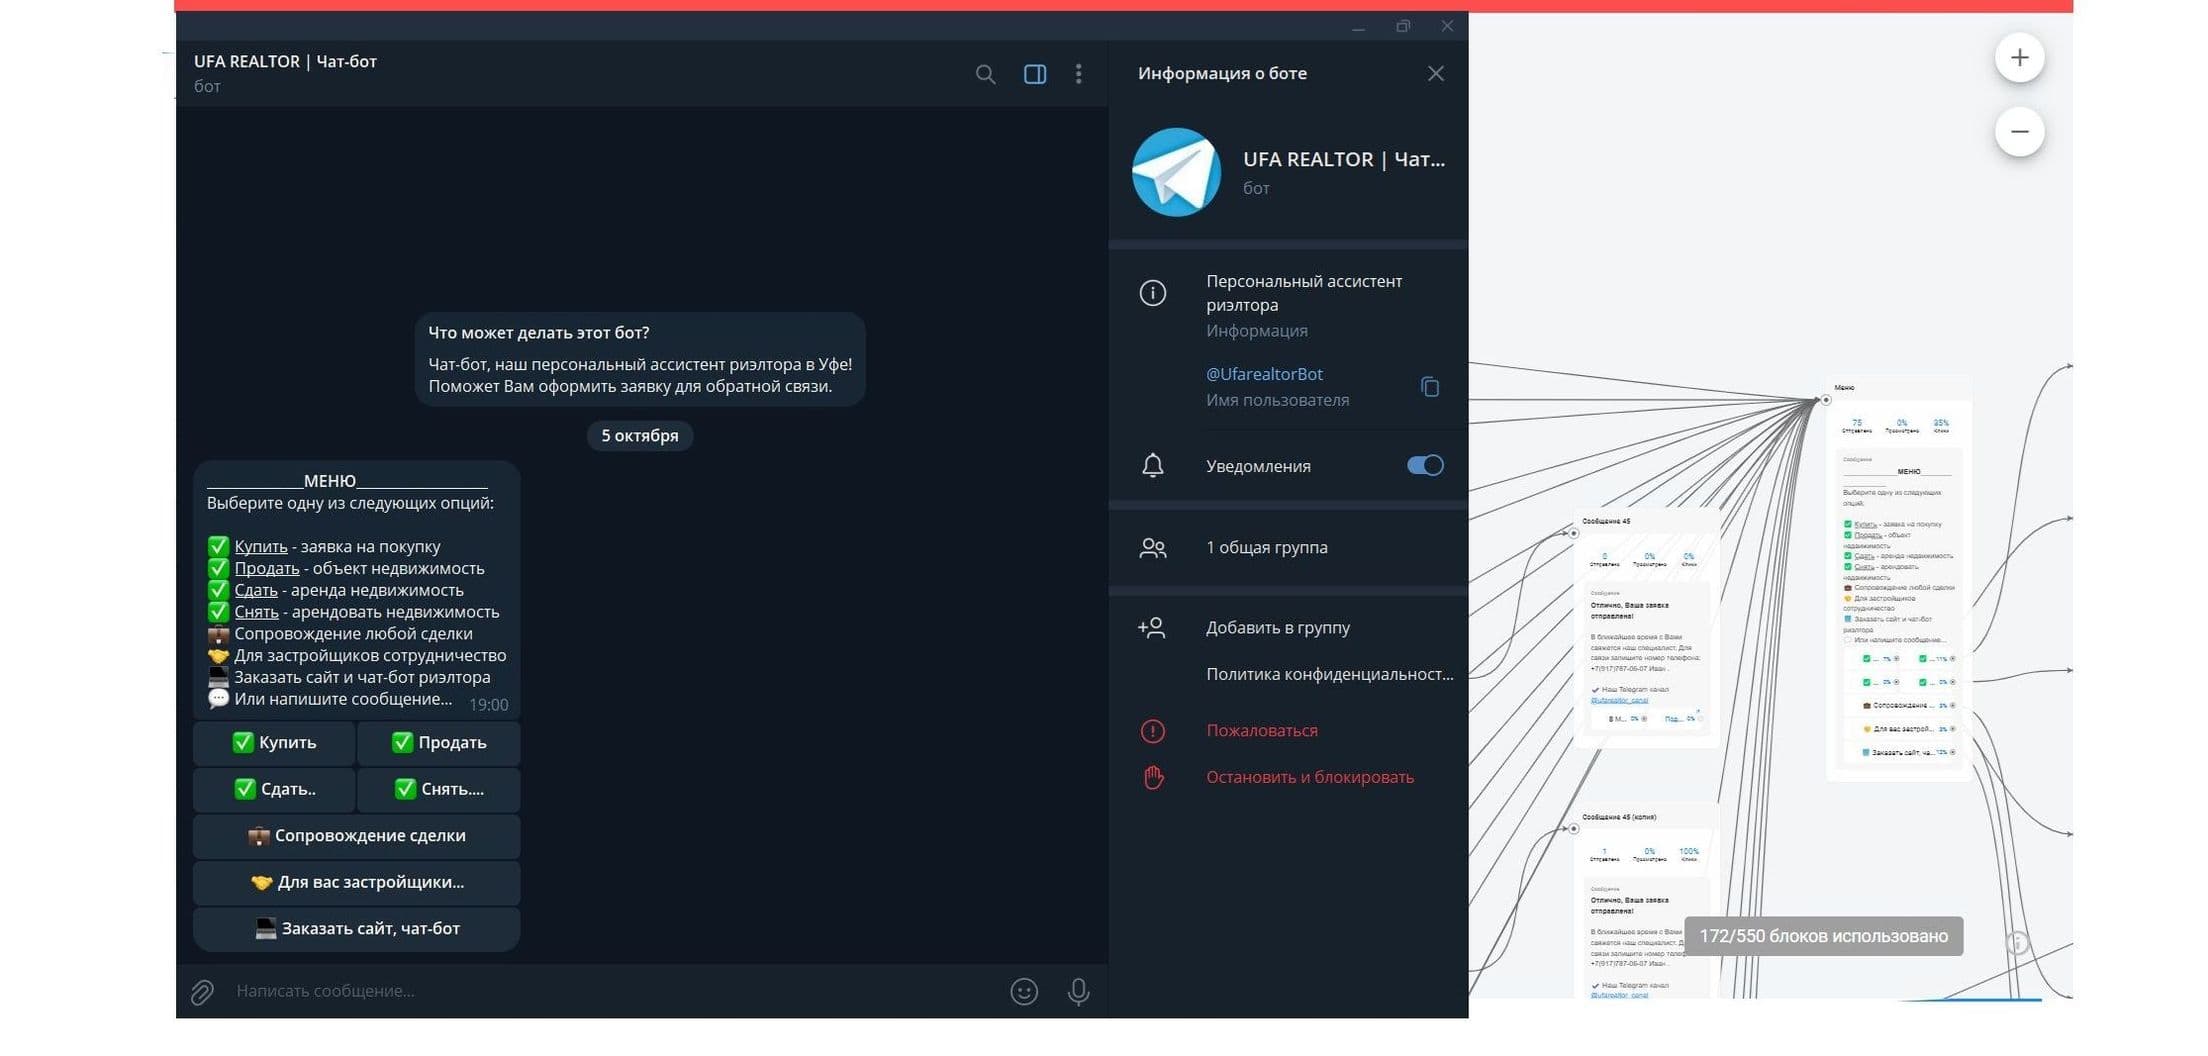Viewport: 2208px width, 1056px height.
Task: Click the Купить link in menu message
Action: coord(261,547)
